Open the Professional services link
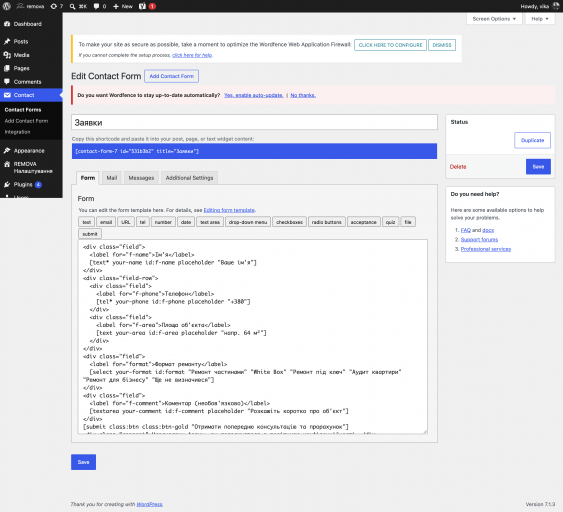Image resolution: width=563 pixels, height=512 pixels. pos(486,249)
